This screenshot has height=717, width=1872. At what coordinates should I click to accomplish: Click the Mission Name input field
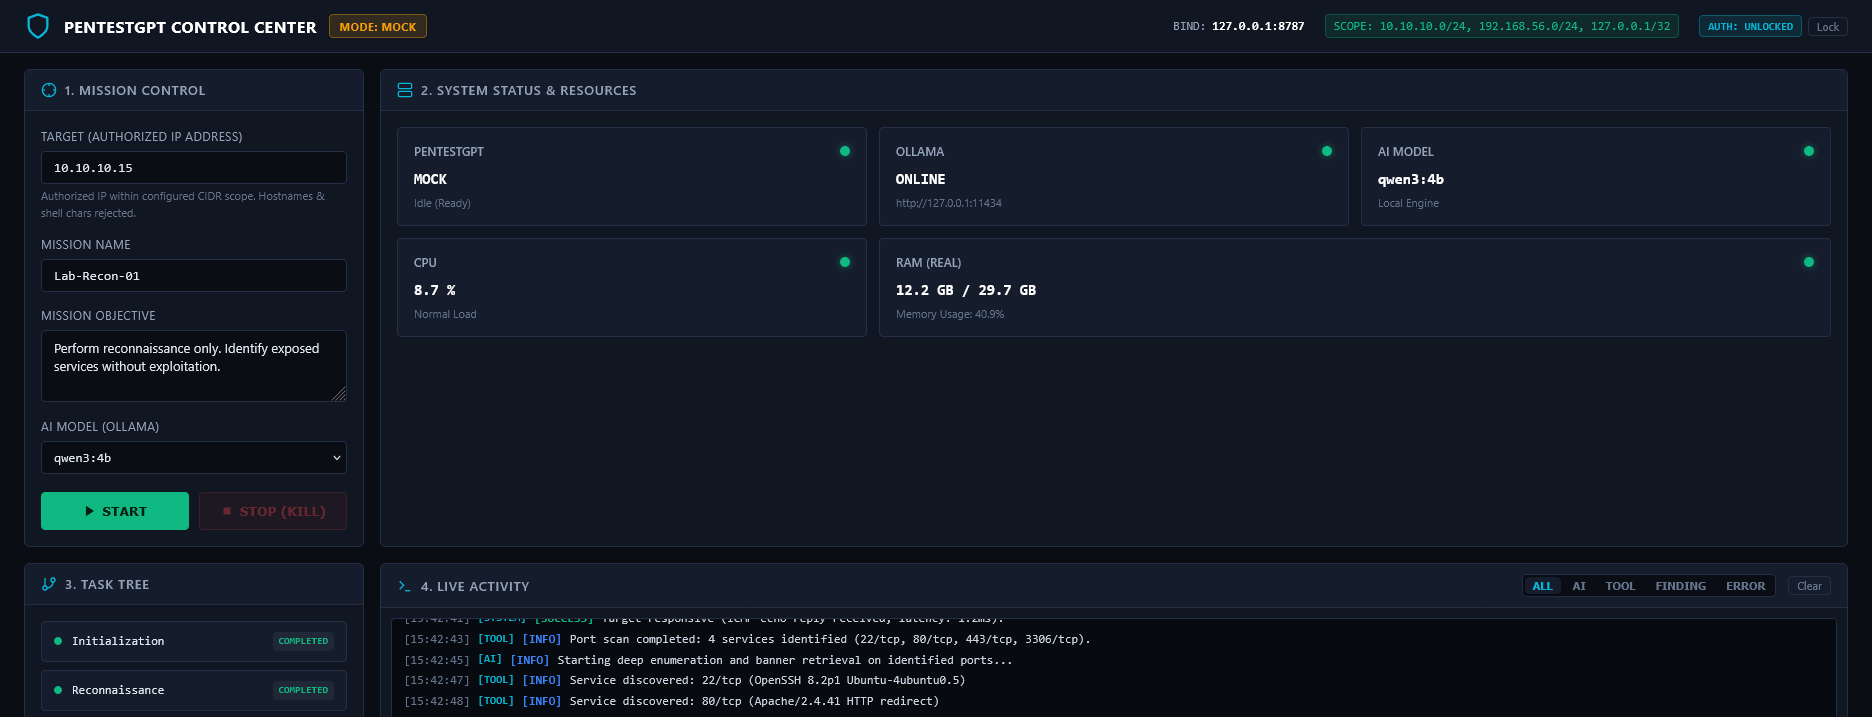coord(194,276)
